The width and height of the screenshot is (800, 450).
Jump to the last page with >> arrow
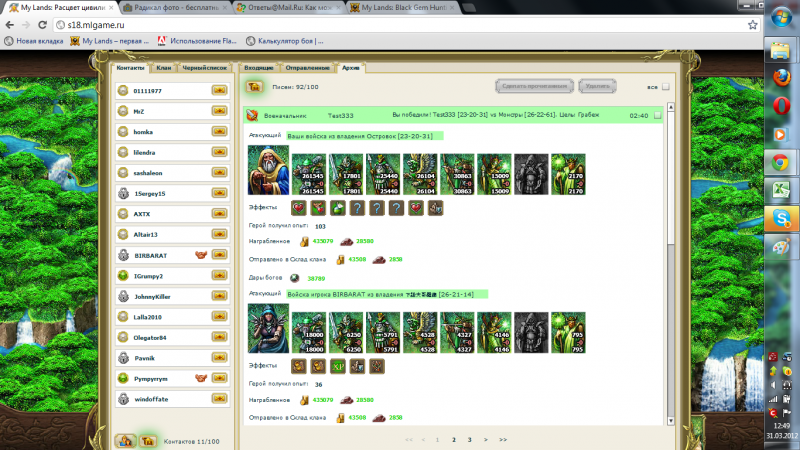click(x=503, y=439)
